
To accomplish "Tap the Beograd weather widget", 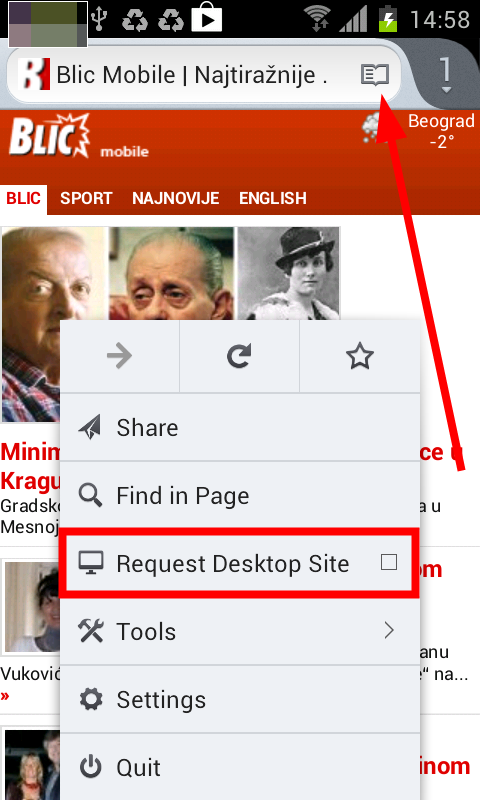I will [x=419, y=130].
